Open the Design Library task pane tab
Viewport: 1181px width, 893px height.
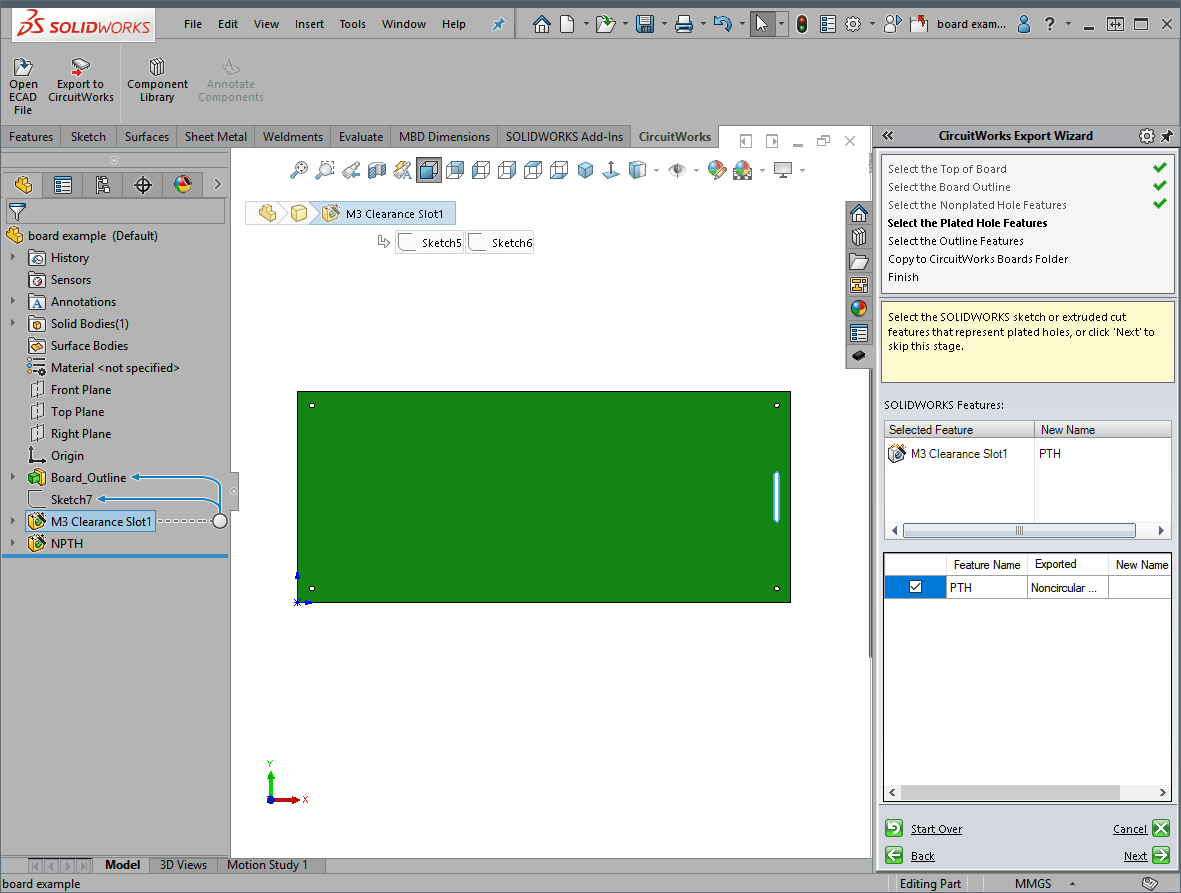click(x=859, y=237)
